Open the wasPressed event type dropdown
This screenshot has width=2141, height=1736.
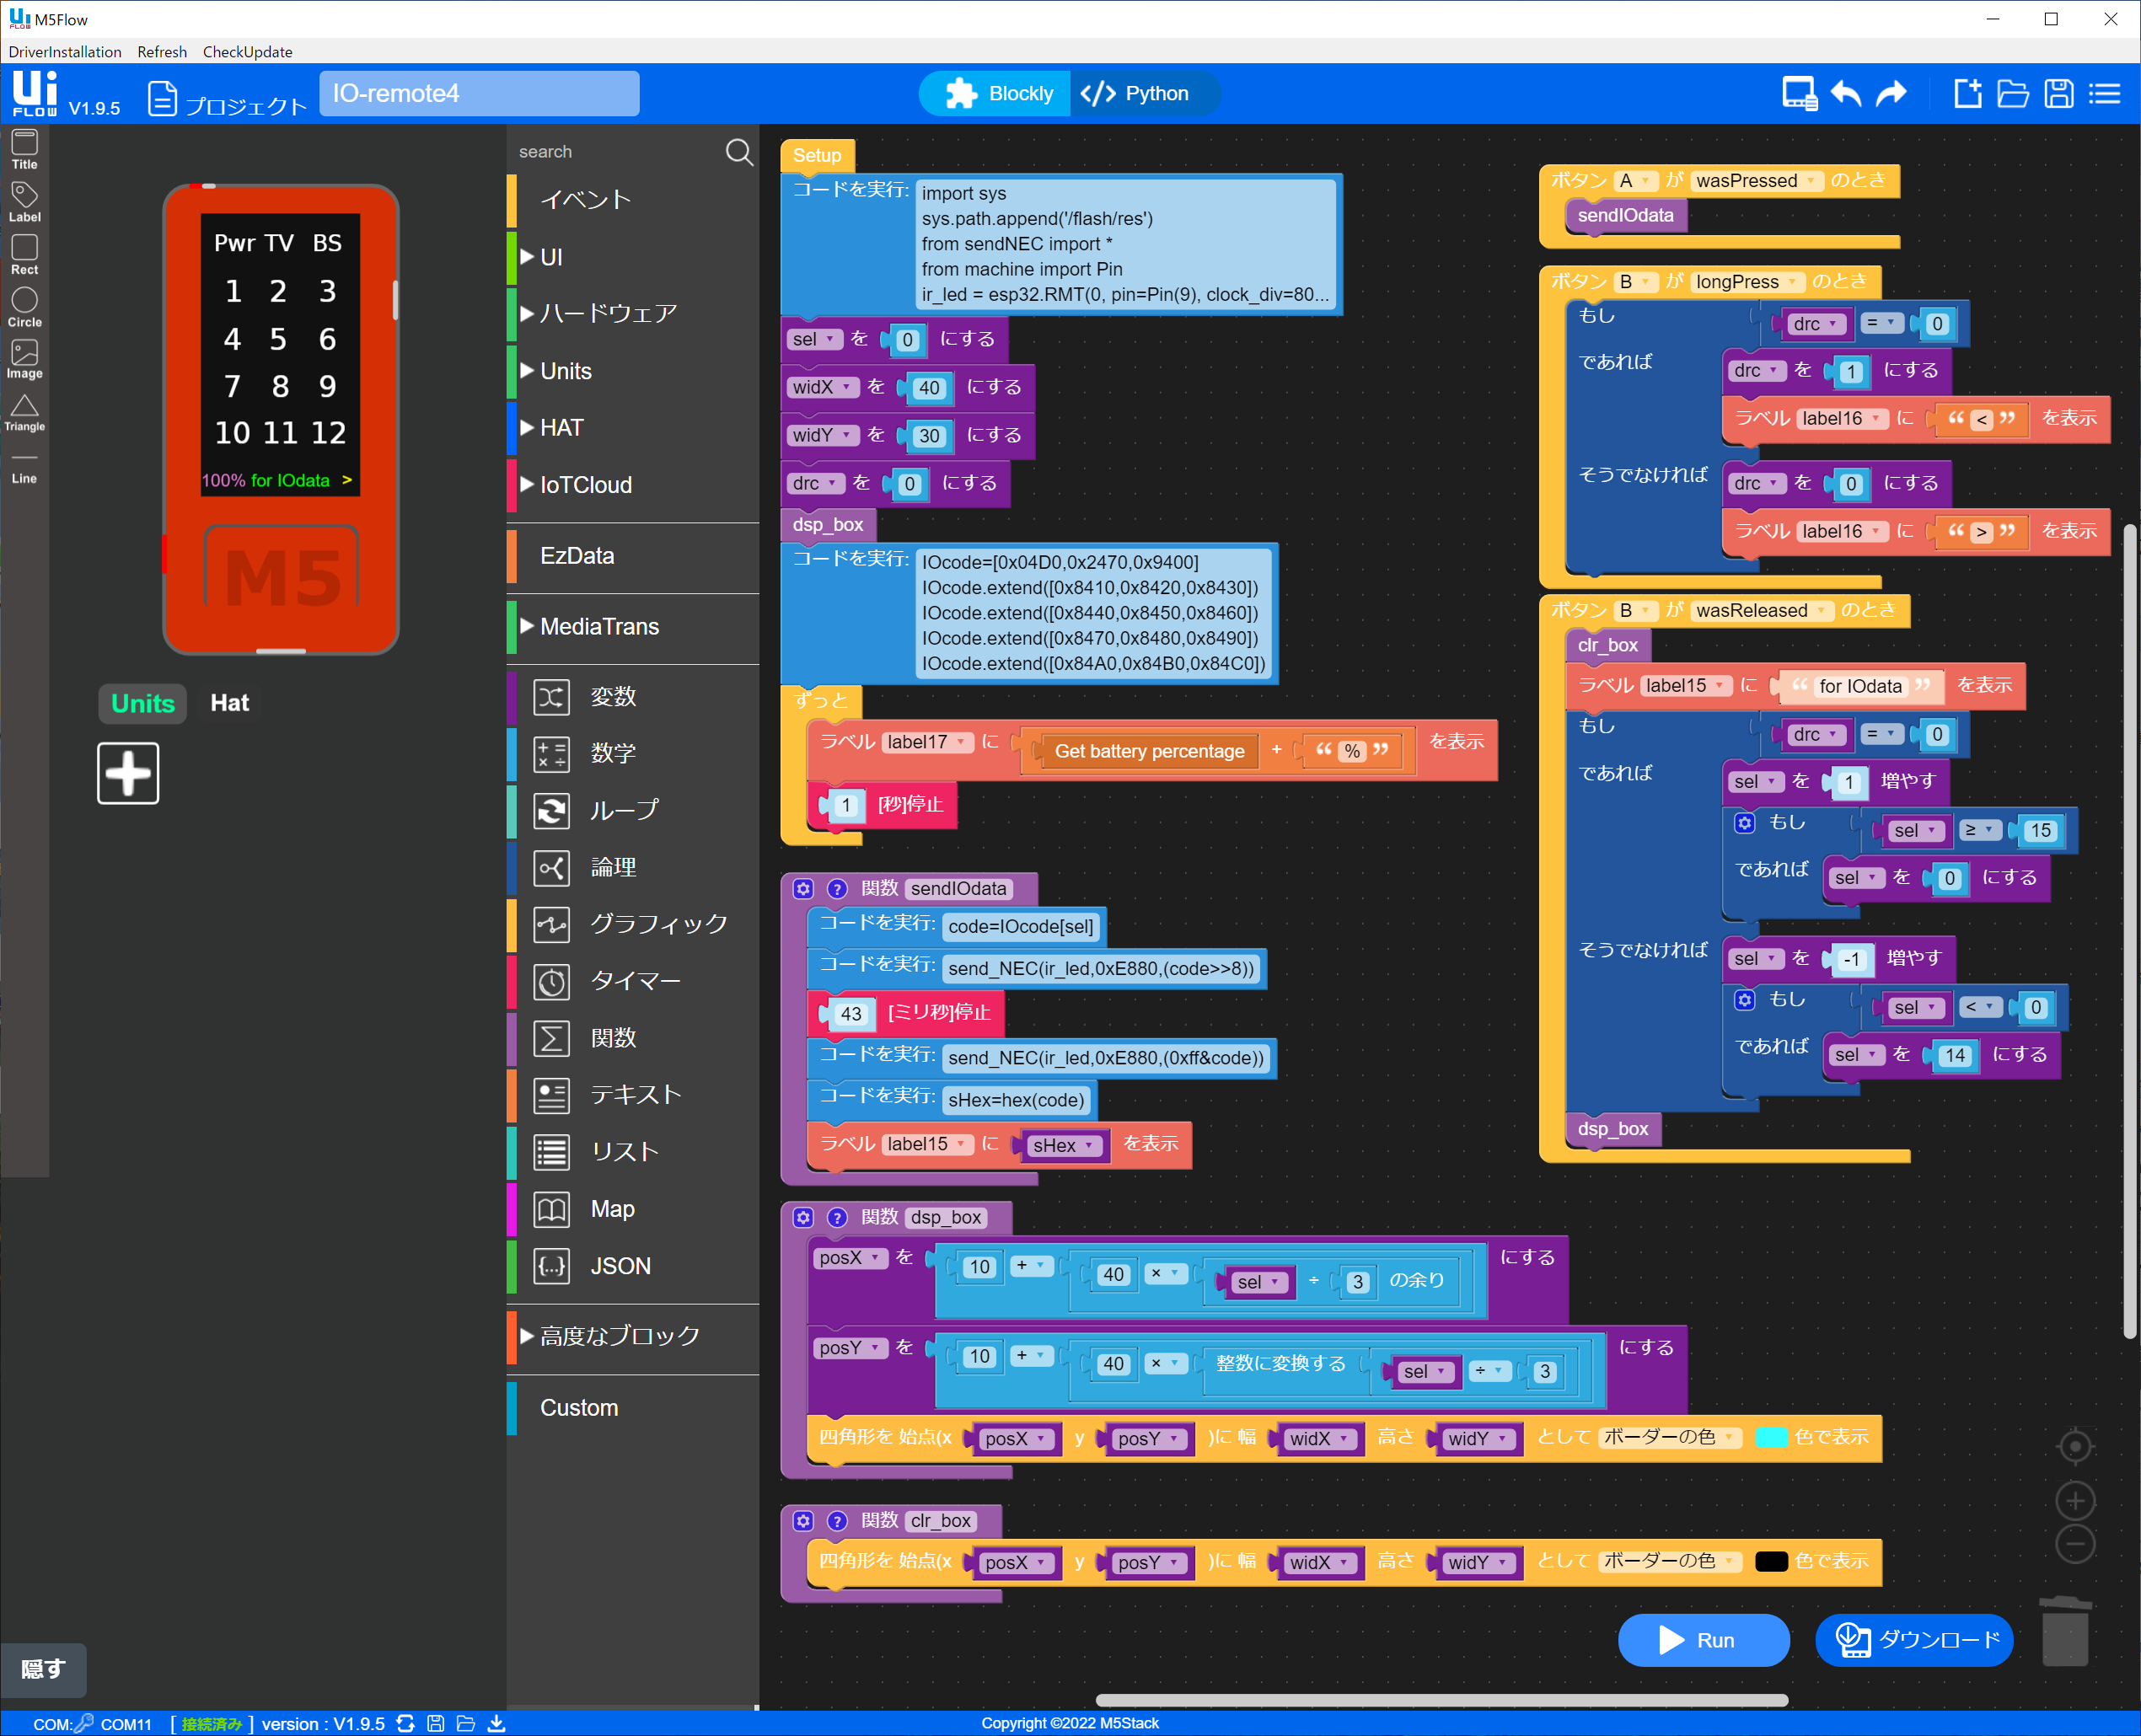[1755, 181]
